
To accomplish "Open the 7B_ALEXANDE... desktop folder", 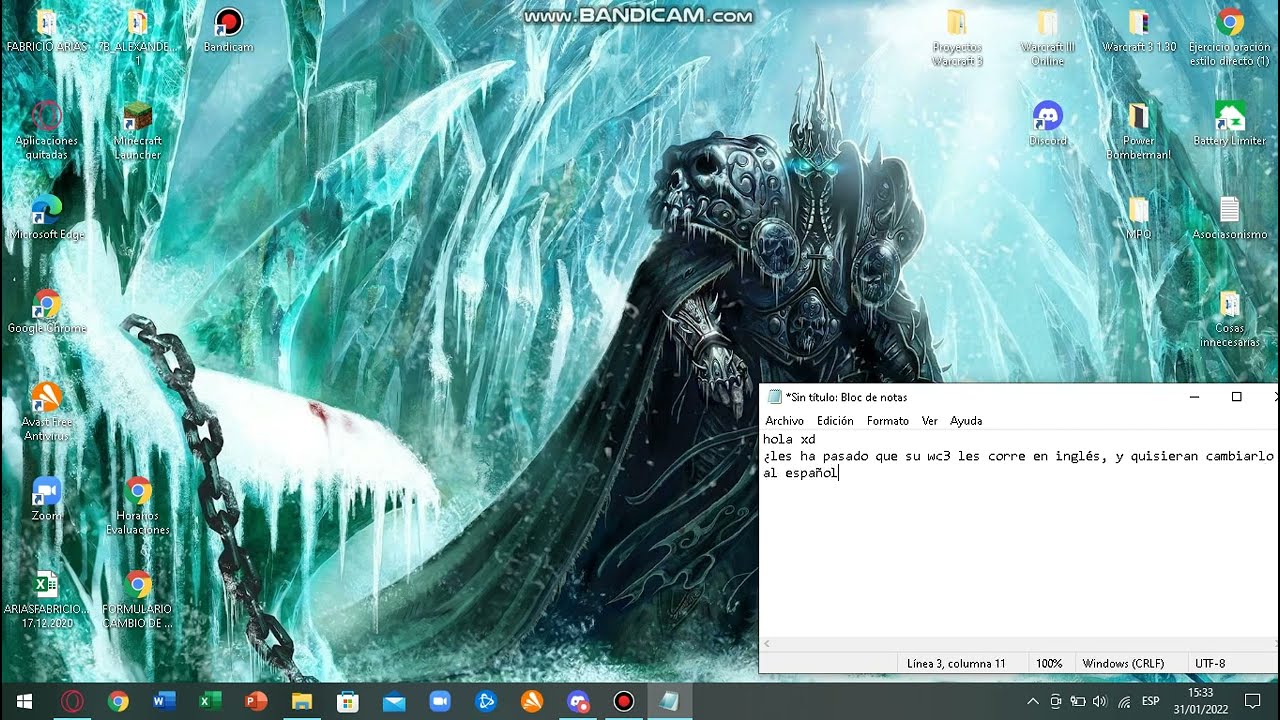I will [138, 36].
